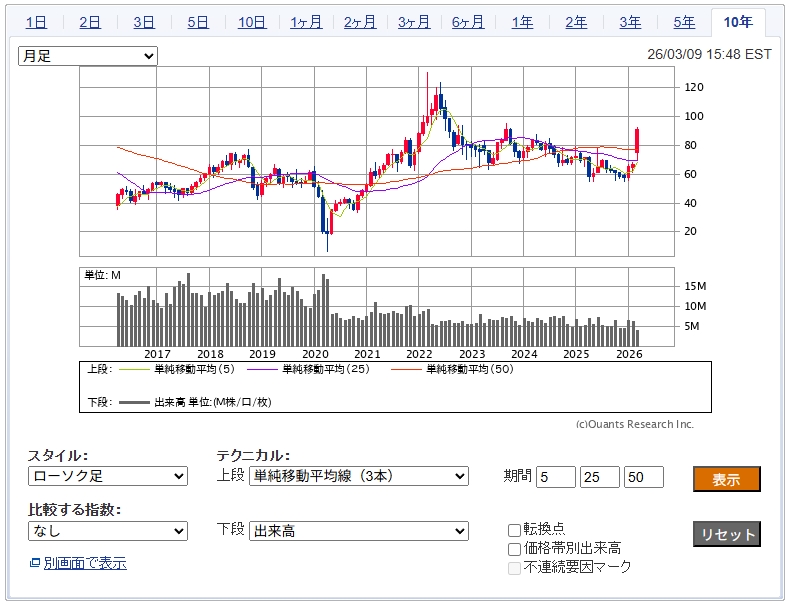Viewport: 789px width, 605px height.
Task: Select the 1年 period tab
Action: [x=522, y=22]
